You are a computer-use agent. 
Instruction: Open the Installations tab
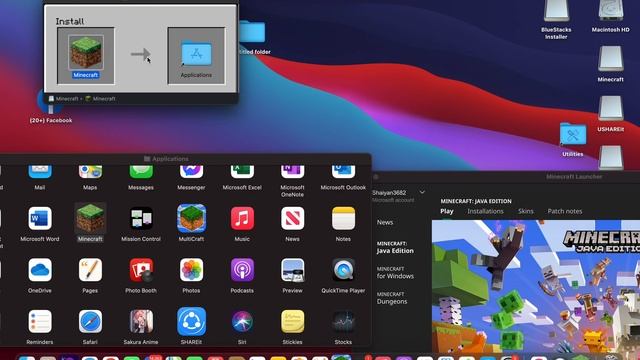point(485,211)
